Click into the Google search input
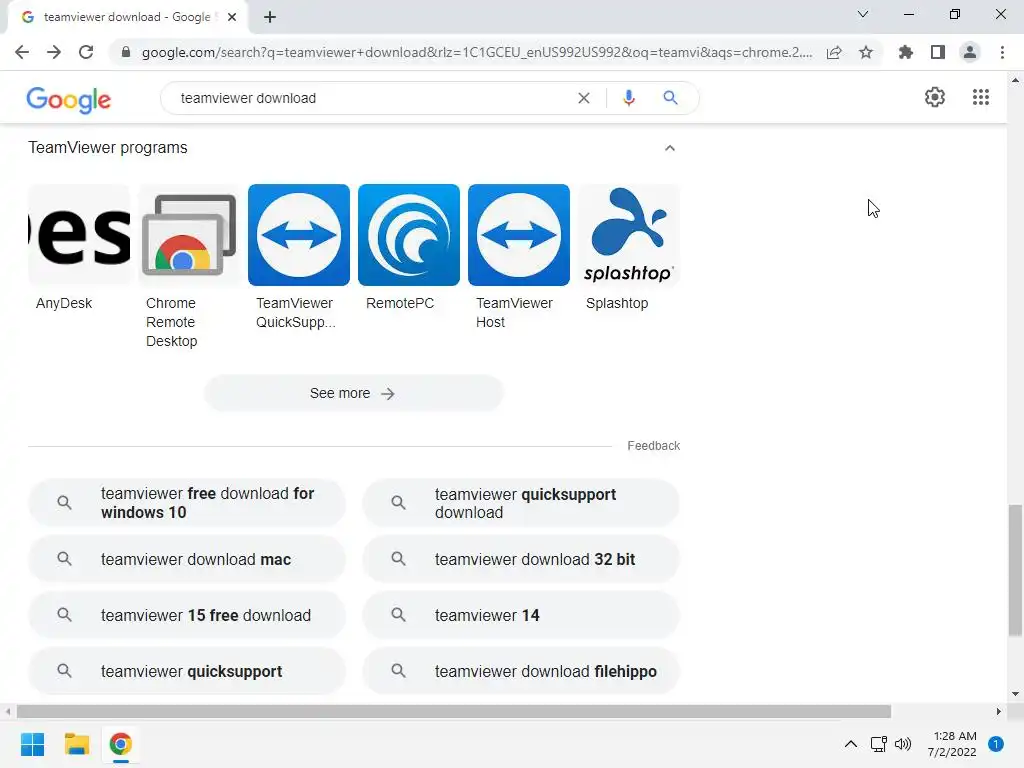This screenshot has height=768, width=1024. coord(372,98)
